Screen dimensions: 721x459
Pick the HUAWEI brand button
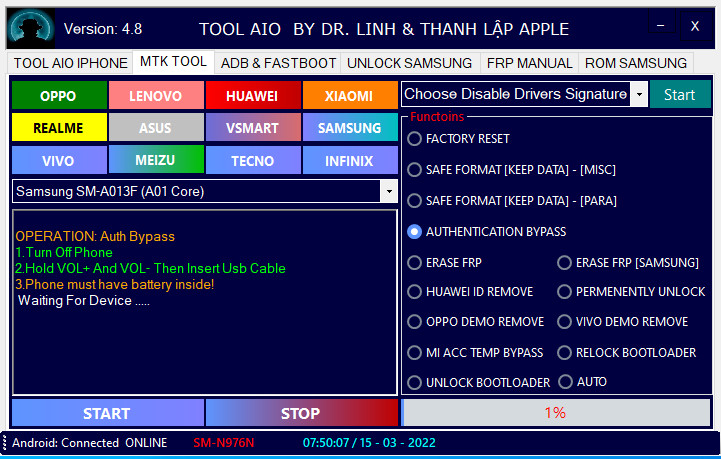253,95
